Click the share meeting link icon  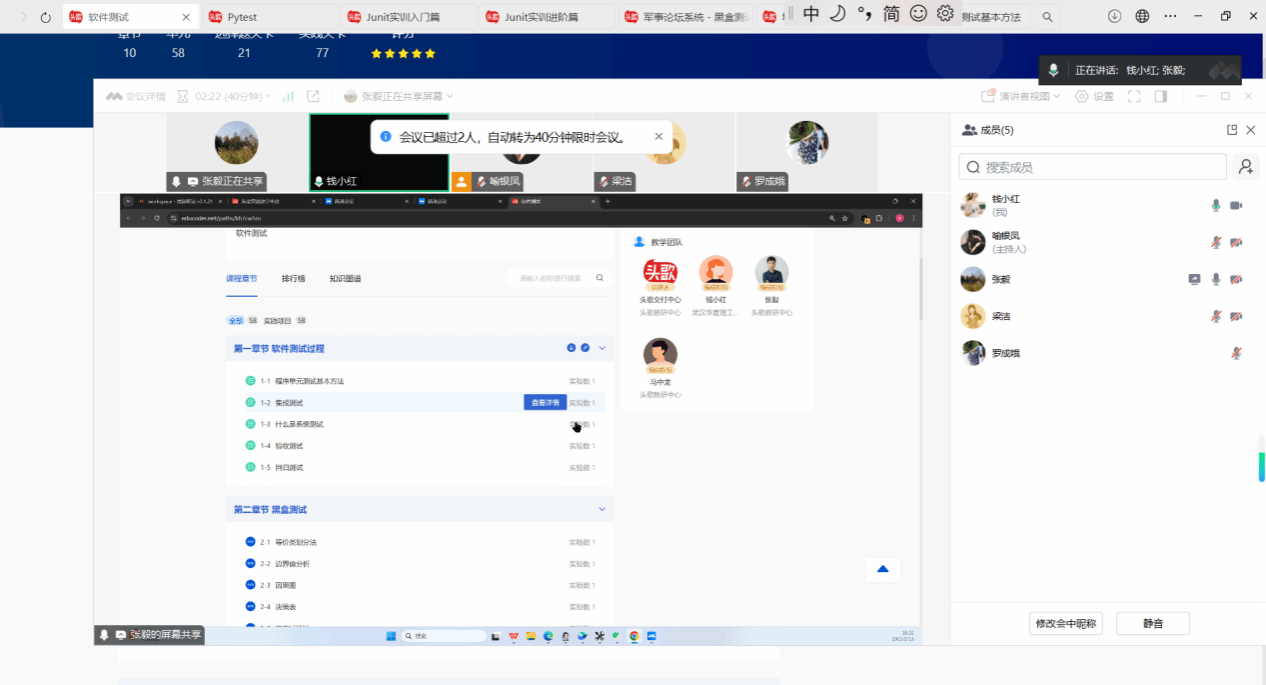click(x=313, y=97)
